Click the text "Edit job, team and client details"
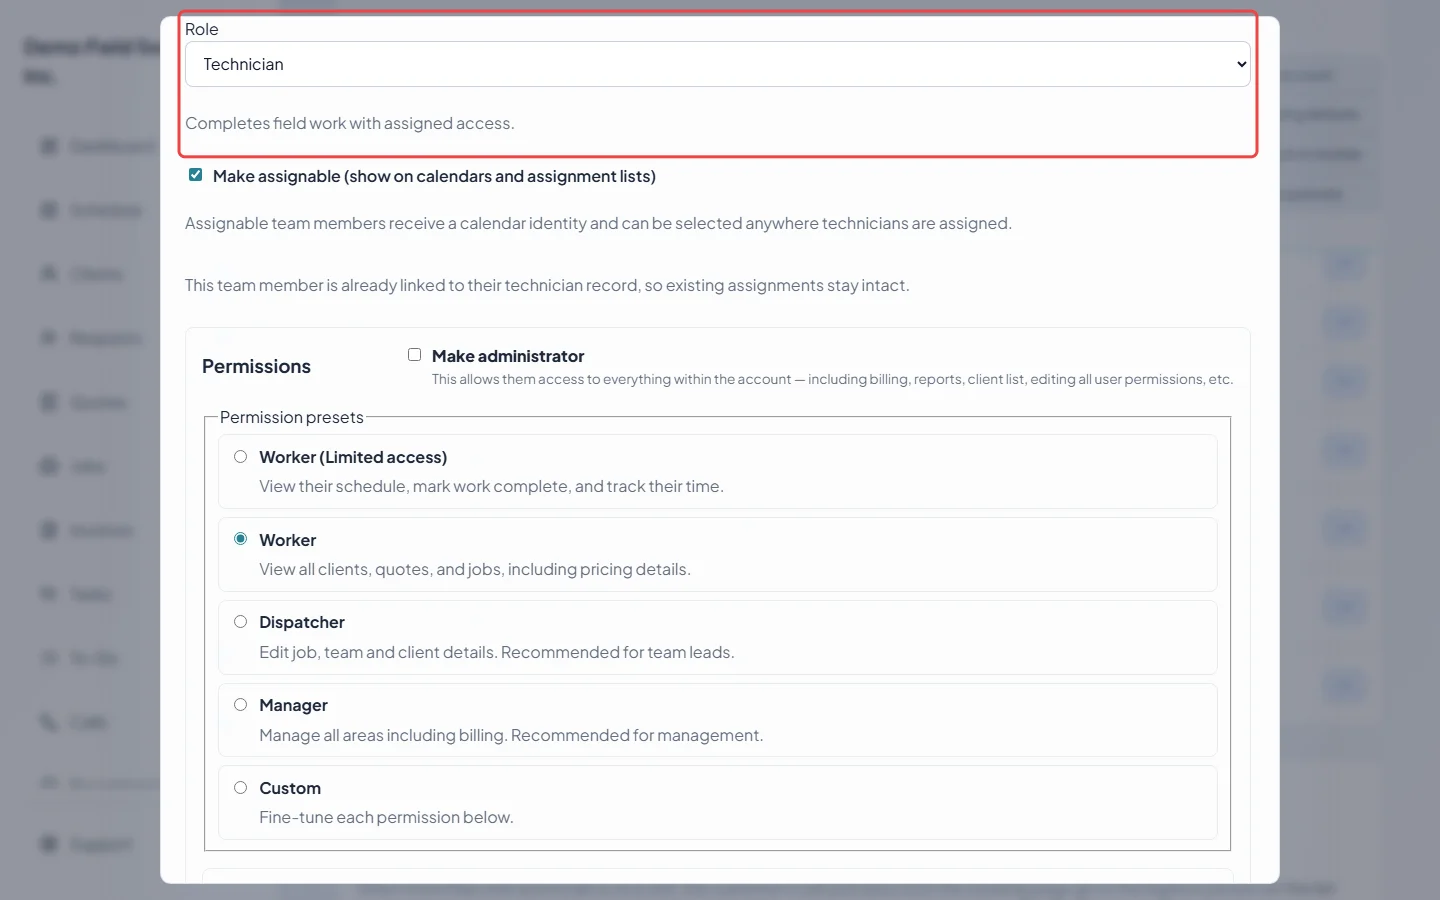 click(497, 652)
